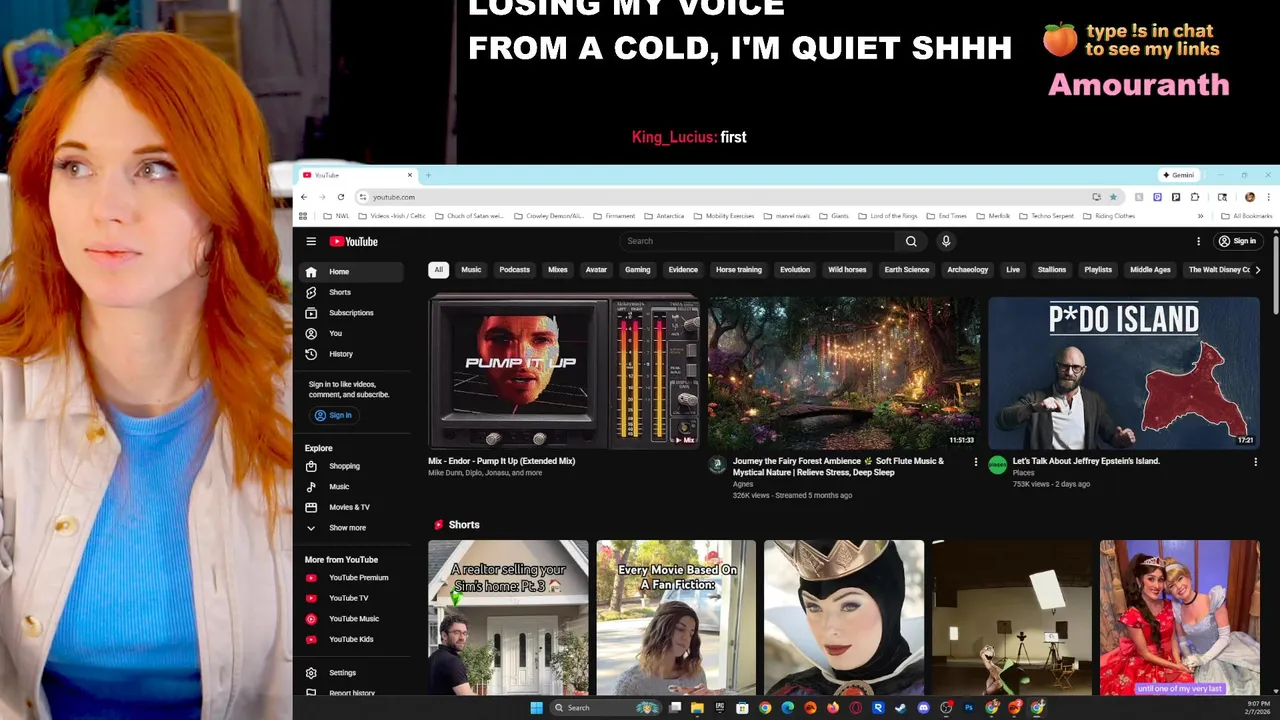Click the search magnifier button

coord(911,241)
